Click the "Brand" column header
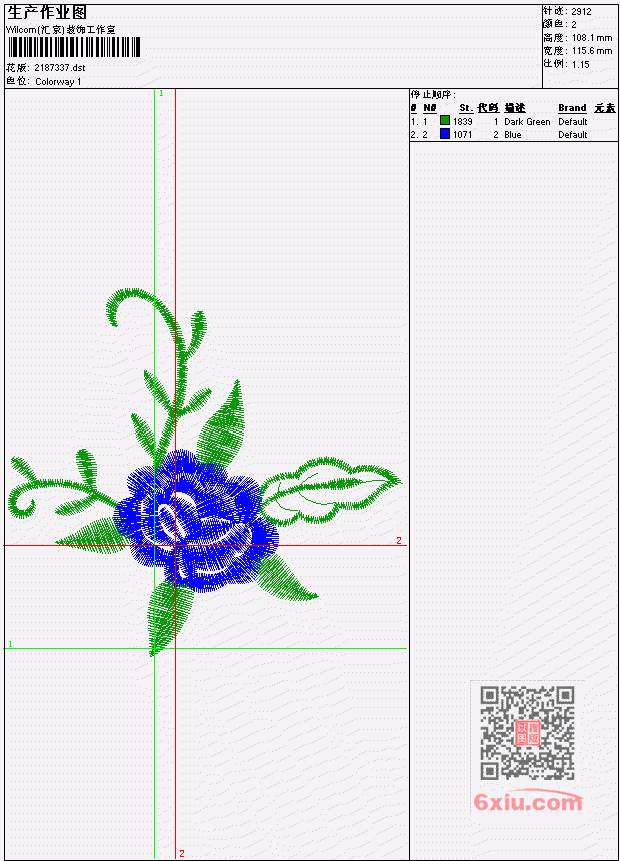Viewport: 620px width, 861px height. 572,108
